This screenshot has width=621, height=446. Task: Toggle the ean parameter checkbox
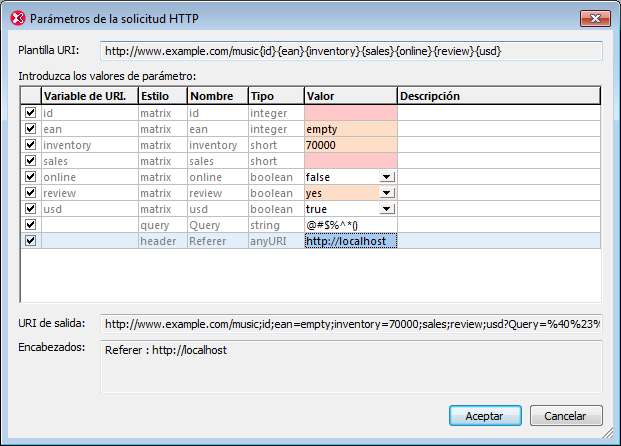pos(30,129)
